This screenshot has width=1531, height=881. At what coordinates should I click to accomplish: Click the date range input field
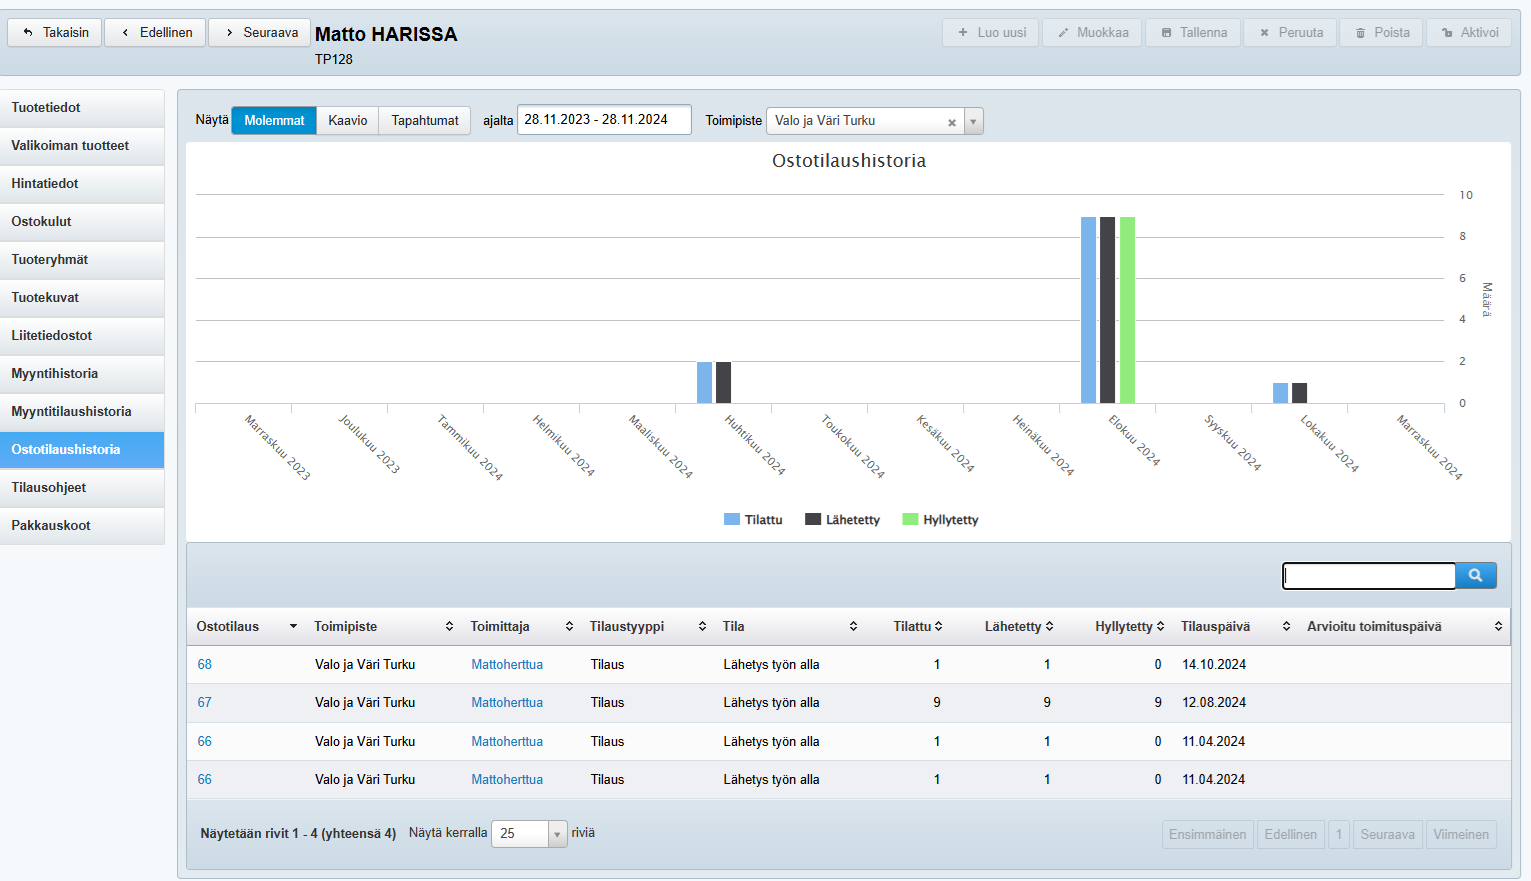pos(603,120)
